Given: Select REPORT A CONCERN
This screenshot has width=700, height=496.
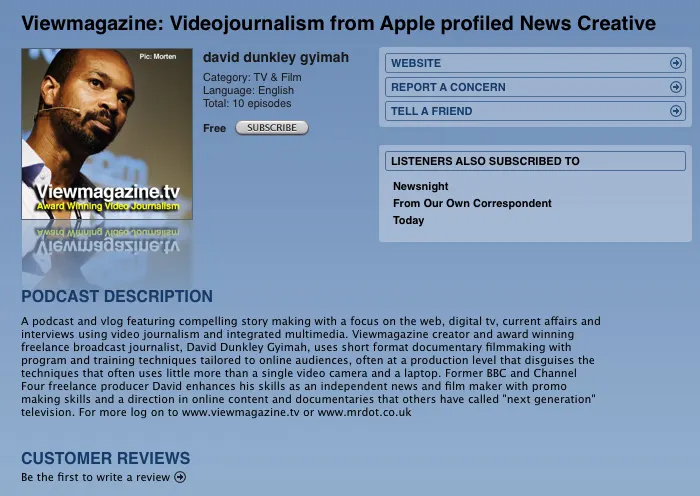Looking at the screenshot, I should [x=535, y=87].
